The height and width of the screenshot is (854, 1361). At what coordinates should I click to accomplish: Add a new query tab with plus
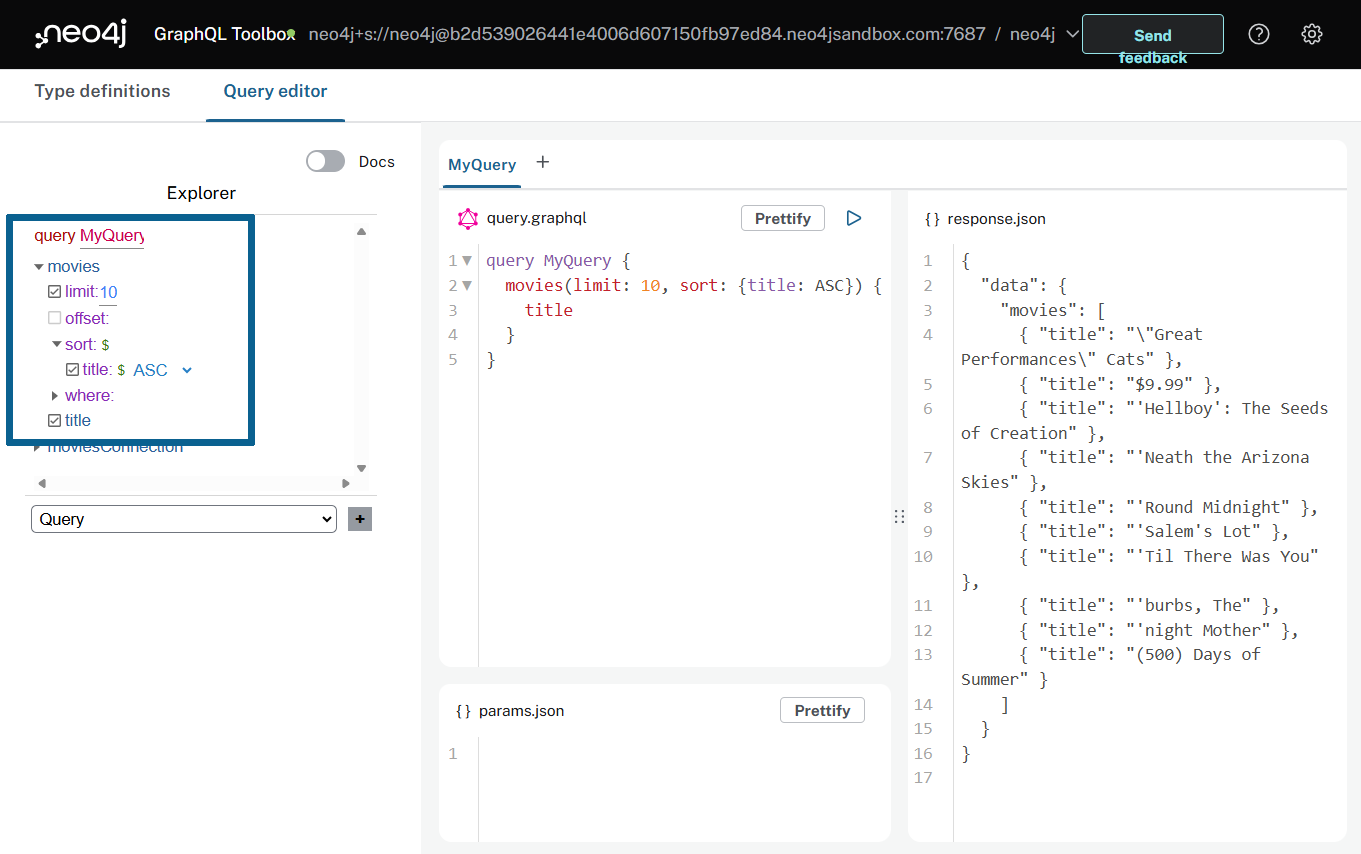(543, 162)
